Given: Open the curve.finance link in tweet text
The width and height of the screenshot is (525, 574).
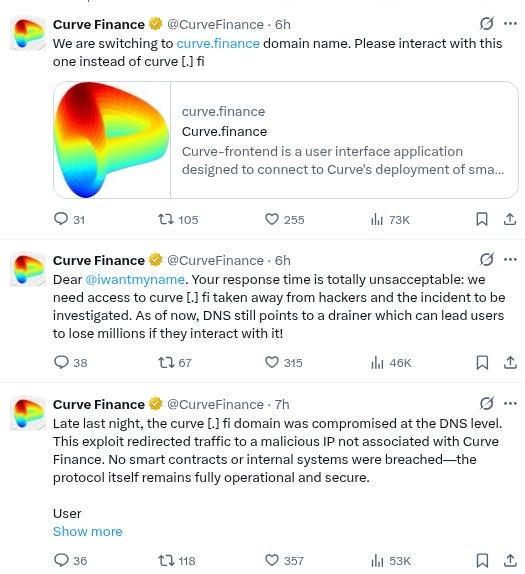Looking at the screenshot, I should pyautogui.click(x=218, y=43).
